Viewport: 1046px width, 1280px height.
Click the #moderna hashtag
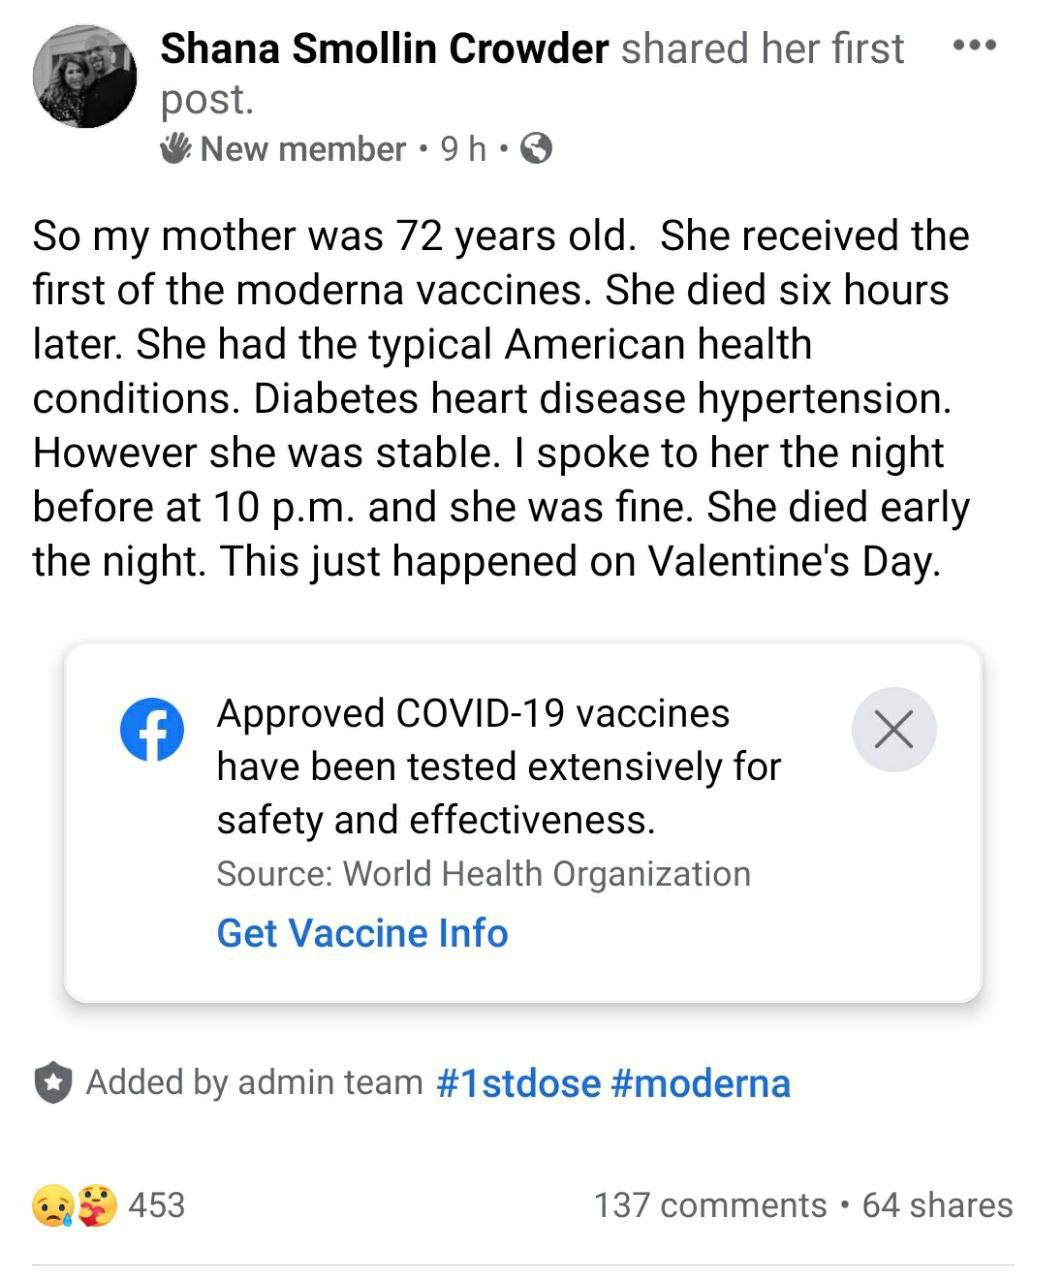click(x=699, y=1083)
